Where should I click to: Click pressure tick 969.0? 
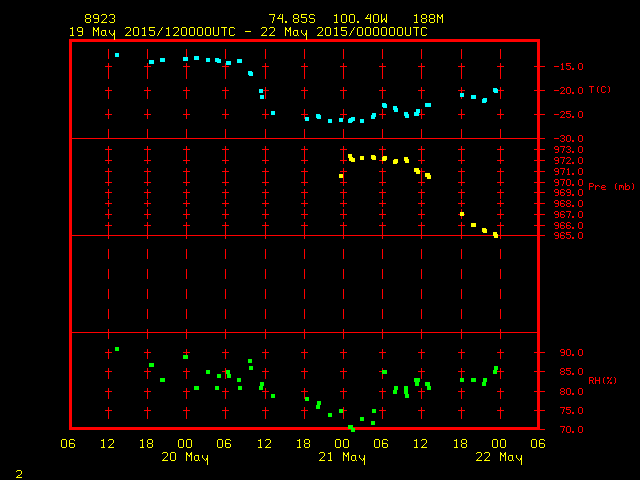pos(569,193)
